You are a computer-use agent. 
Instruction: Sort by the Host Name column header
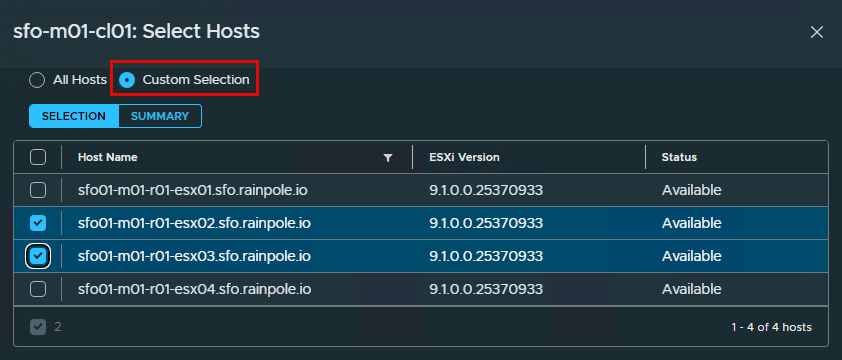[x=107, y=157]
